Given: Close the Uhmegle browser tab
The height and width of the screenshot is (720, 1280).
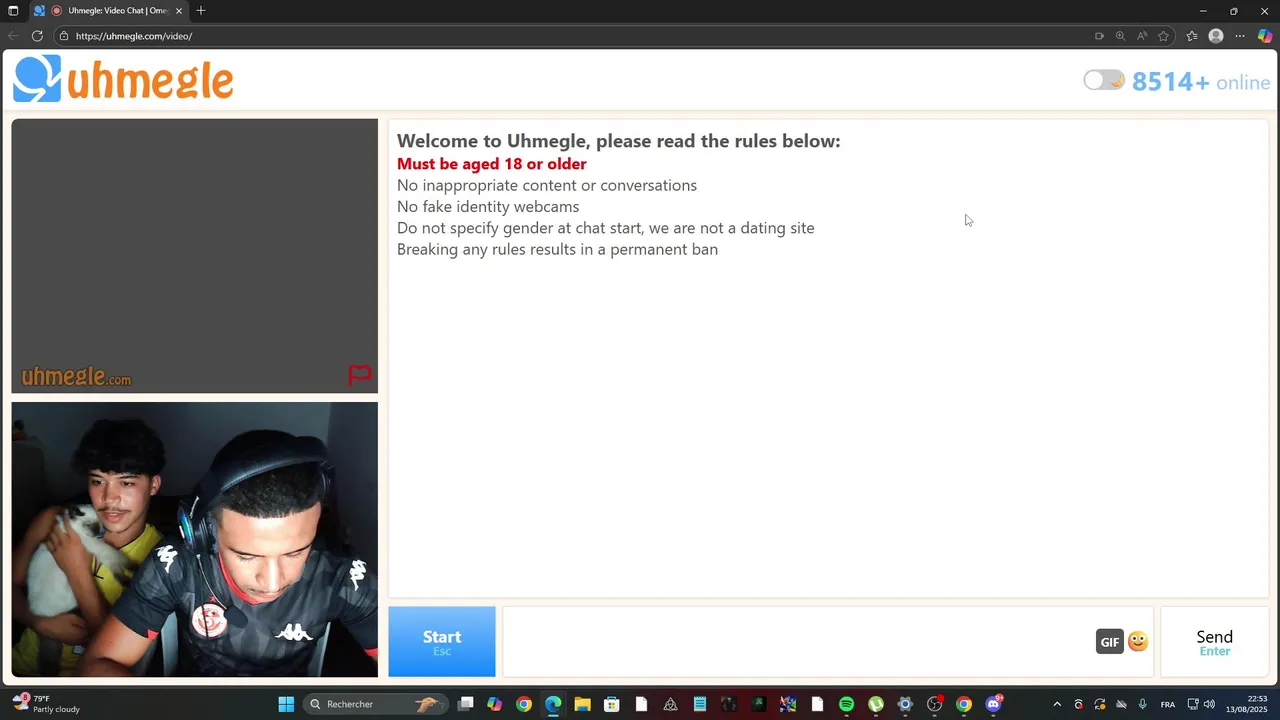Looking at the screenshot, I should (179, 11).
